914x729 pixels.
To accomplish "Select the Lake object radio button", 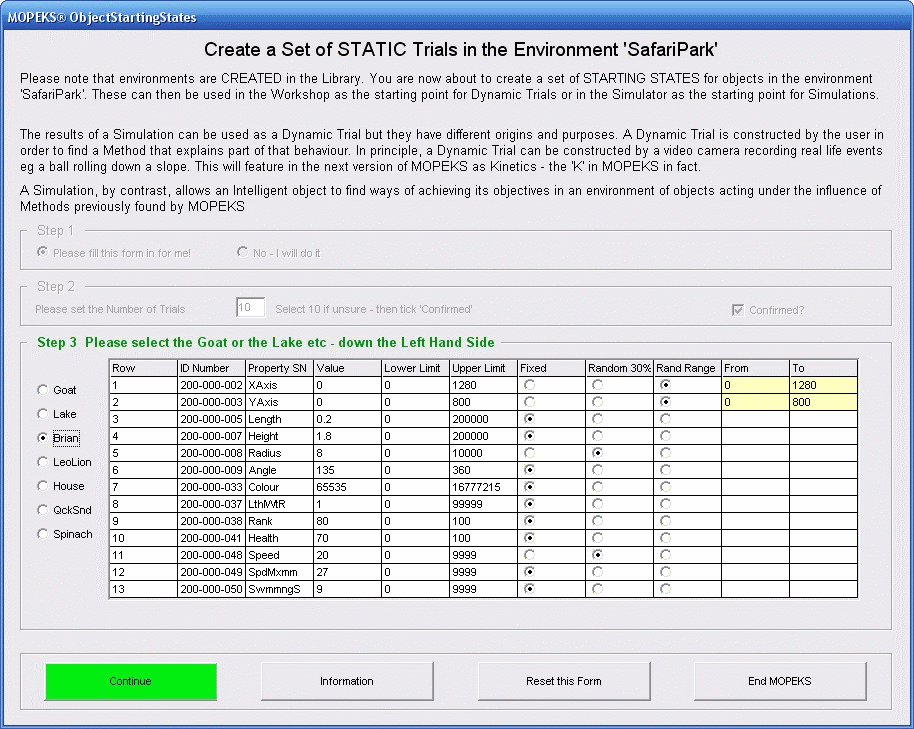I will (x=43, y=414).
